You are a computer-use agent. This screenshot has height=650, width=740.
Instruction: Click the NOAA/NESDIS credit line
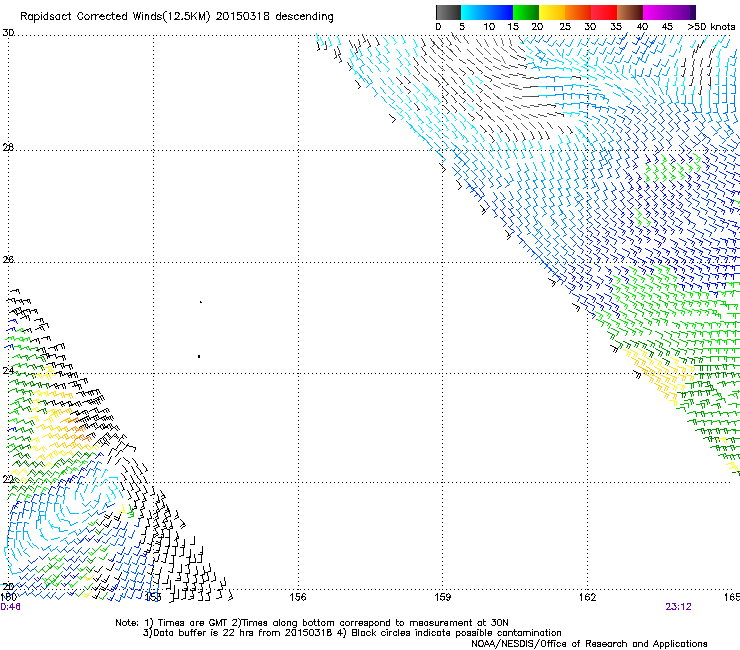tap(589, 644)
